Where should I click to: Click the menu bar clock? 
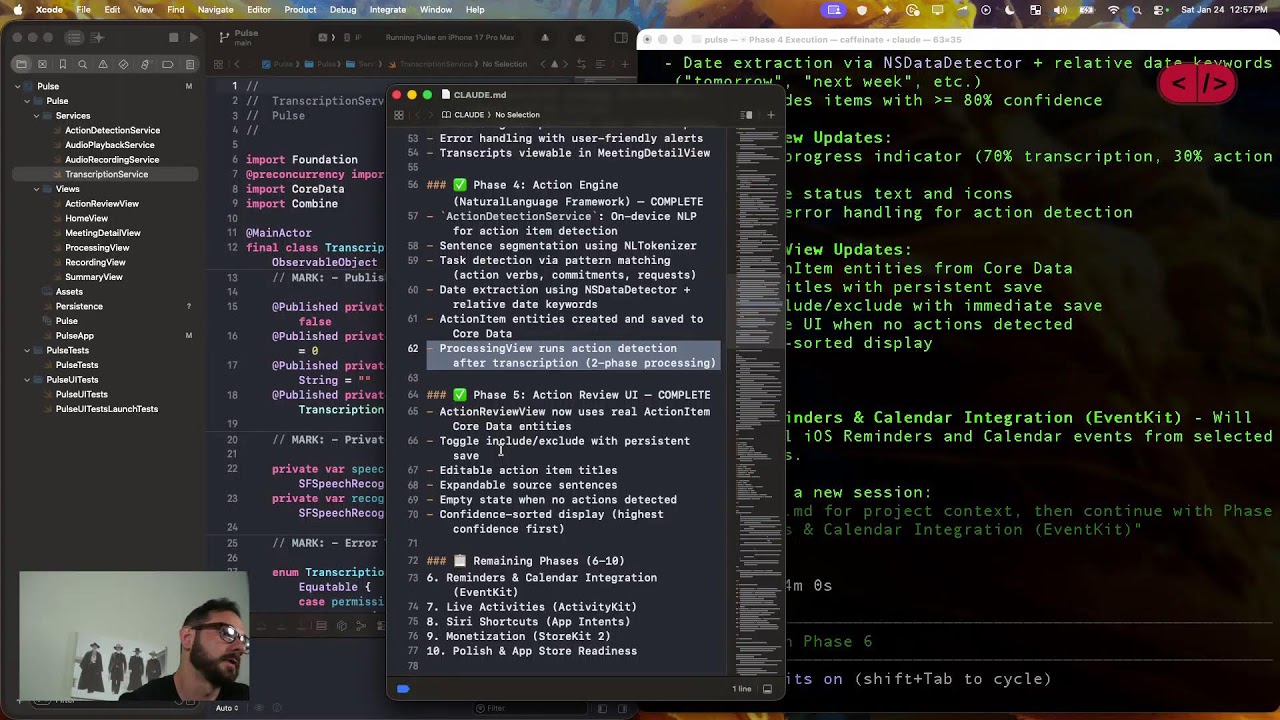1225,10
